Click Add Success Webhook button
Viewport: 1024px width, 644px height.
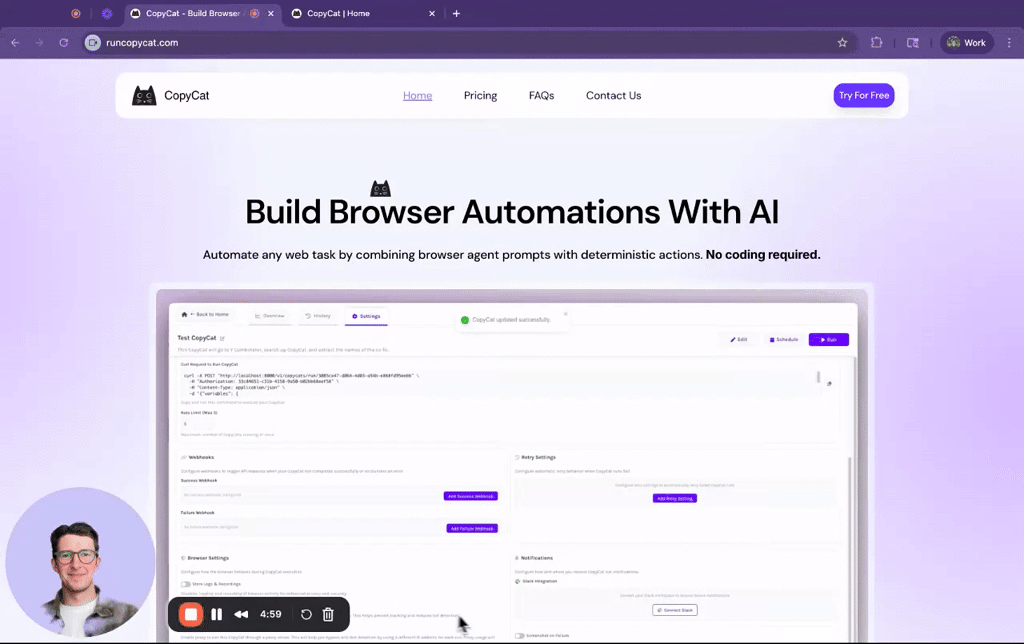[470, 496]
